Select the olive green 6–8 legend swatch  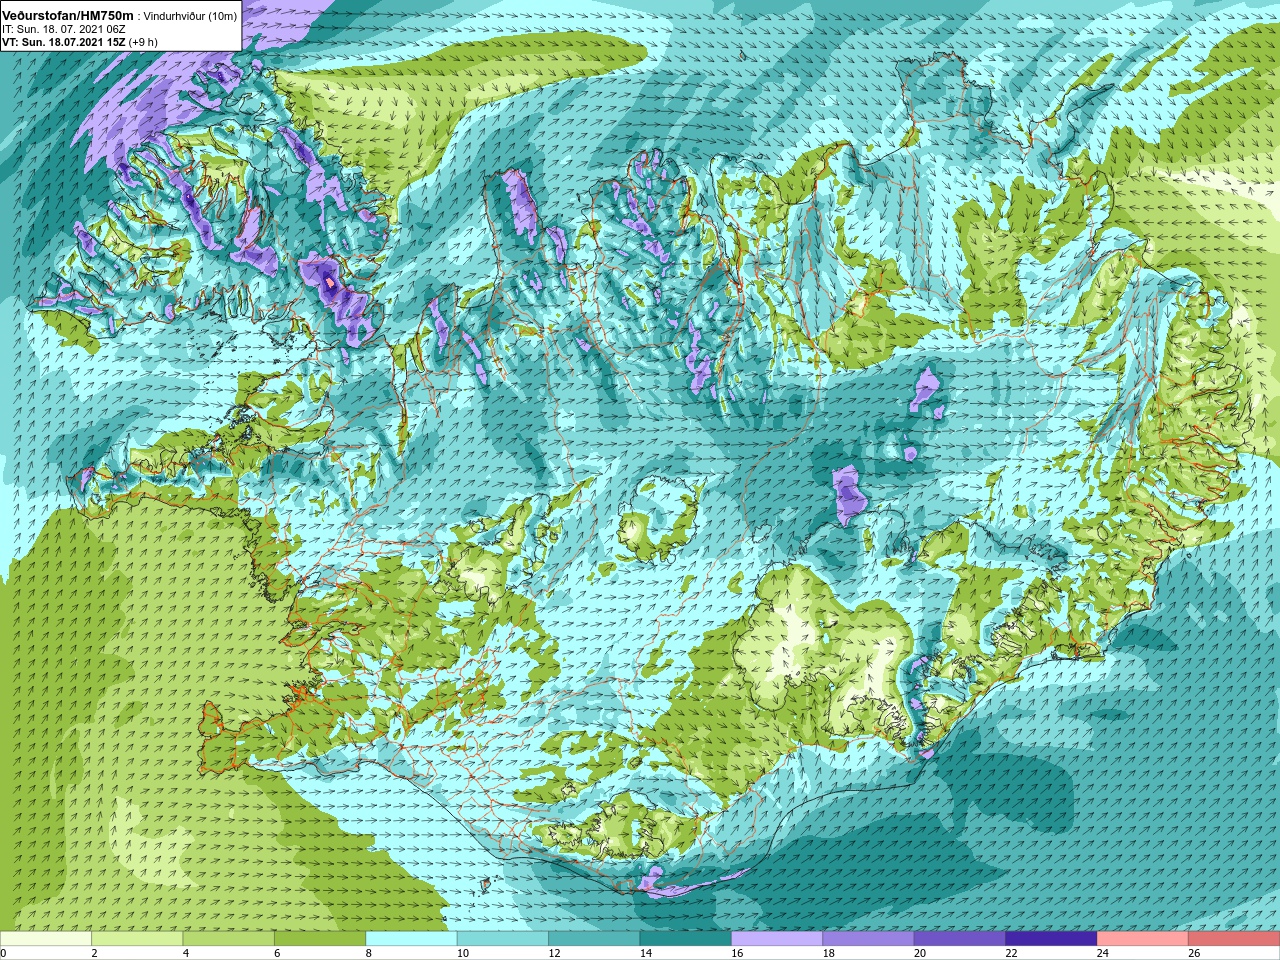(320, 939)
